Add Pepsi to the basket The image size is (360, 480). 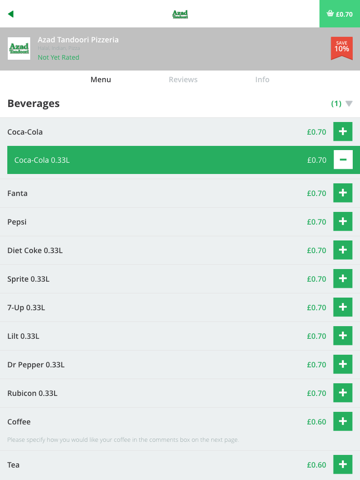(x=343, y=221)
